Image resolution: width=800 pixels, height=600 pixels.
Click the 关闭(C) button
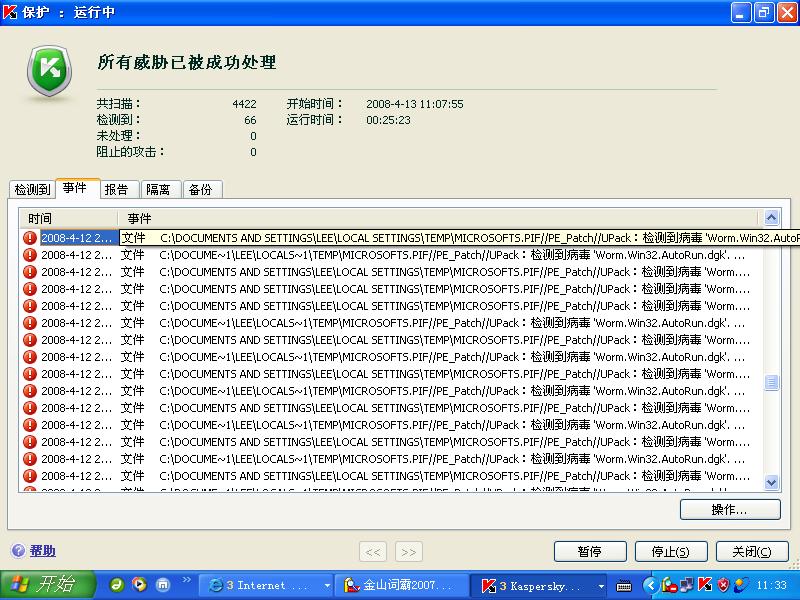[752, 552]
